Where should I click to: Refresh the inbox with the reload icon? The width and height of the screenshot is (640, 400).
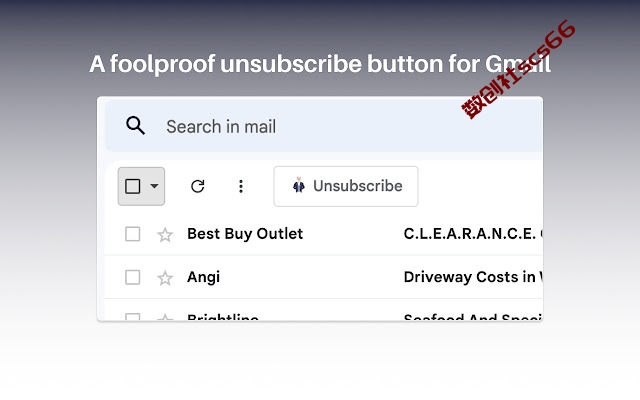pyautogui.click(x=198, y=186)
